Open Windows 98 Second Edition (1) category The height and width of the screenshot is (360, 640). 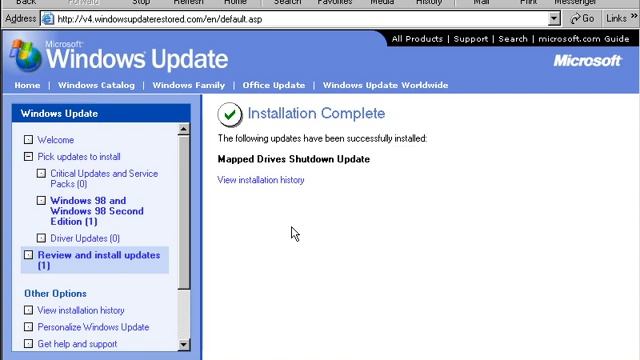97,211
